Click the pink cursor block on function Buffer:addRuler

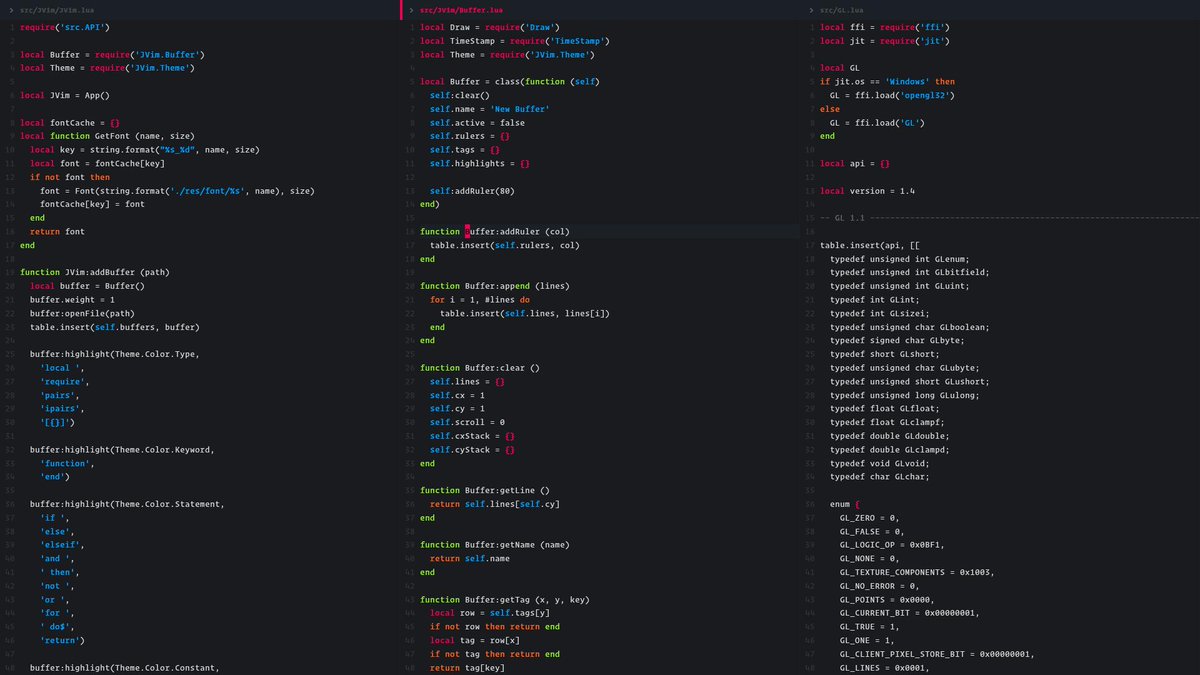tap(467, 231)
